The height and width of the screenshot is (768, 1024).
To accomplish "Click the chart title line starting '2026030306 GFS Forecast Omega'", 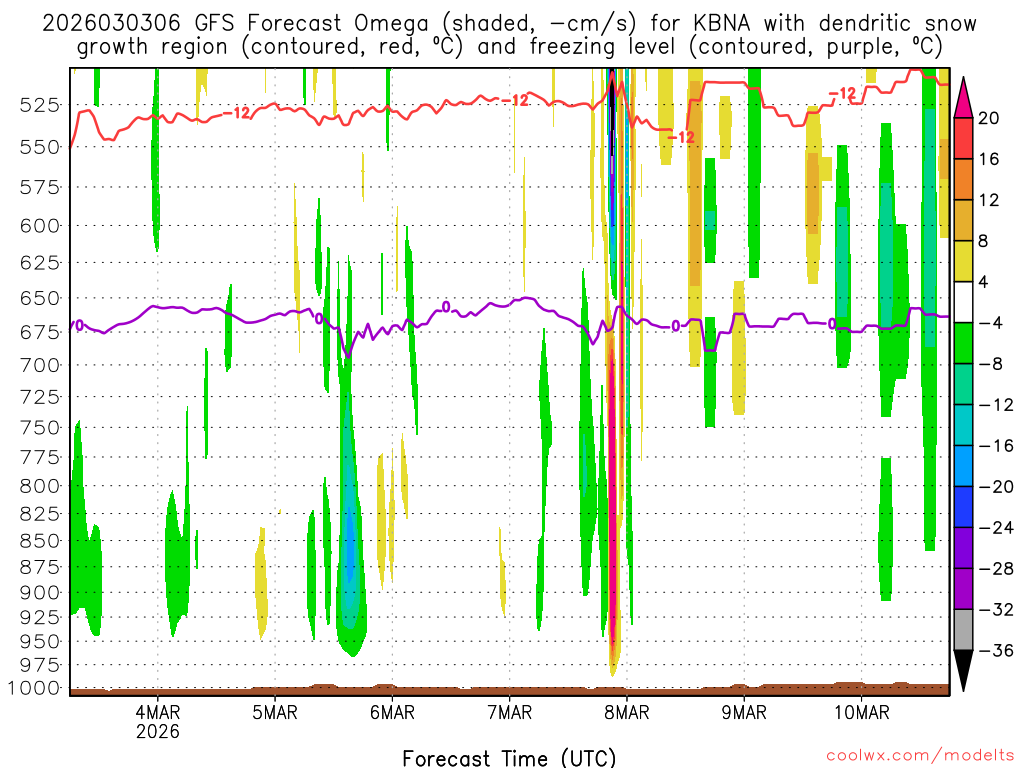I will [x=509, y=23].
